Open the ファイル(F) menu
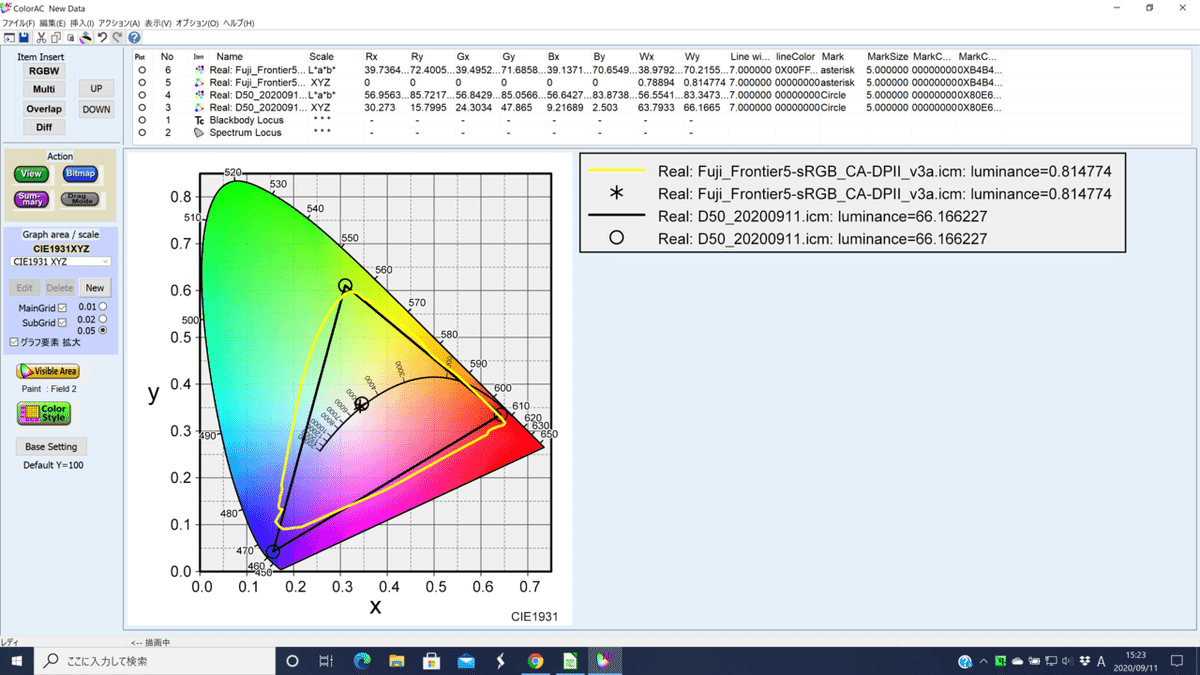The height and width of the screenshot is (675, 1200). coord(18,23)
